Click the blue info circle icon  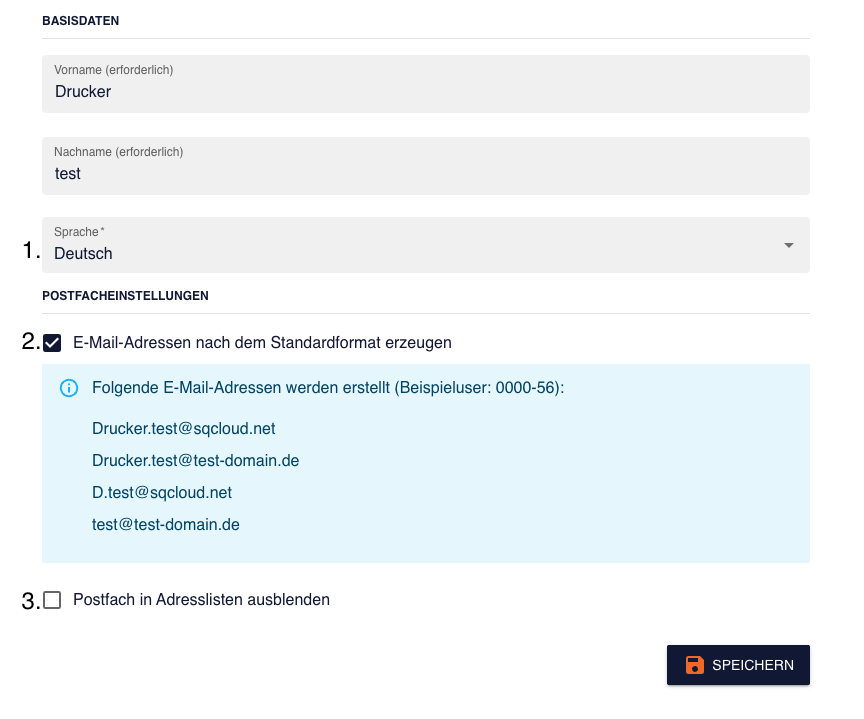click(69, 388)
